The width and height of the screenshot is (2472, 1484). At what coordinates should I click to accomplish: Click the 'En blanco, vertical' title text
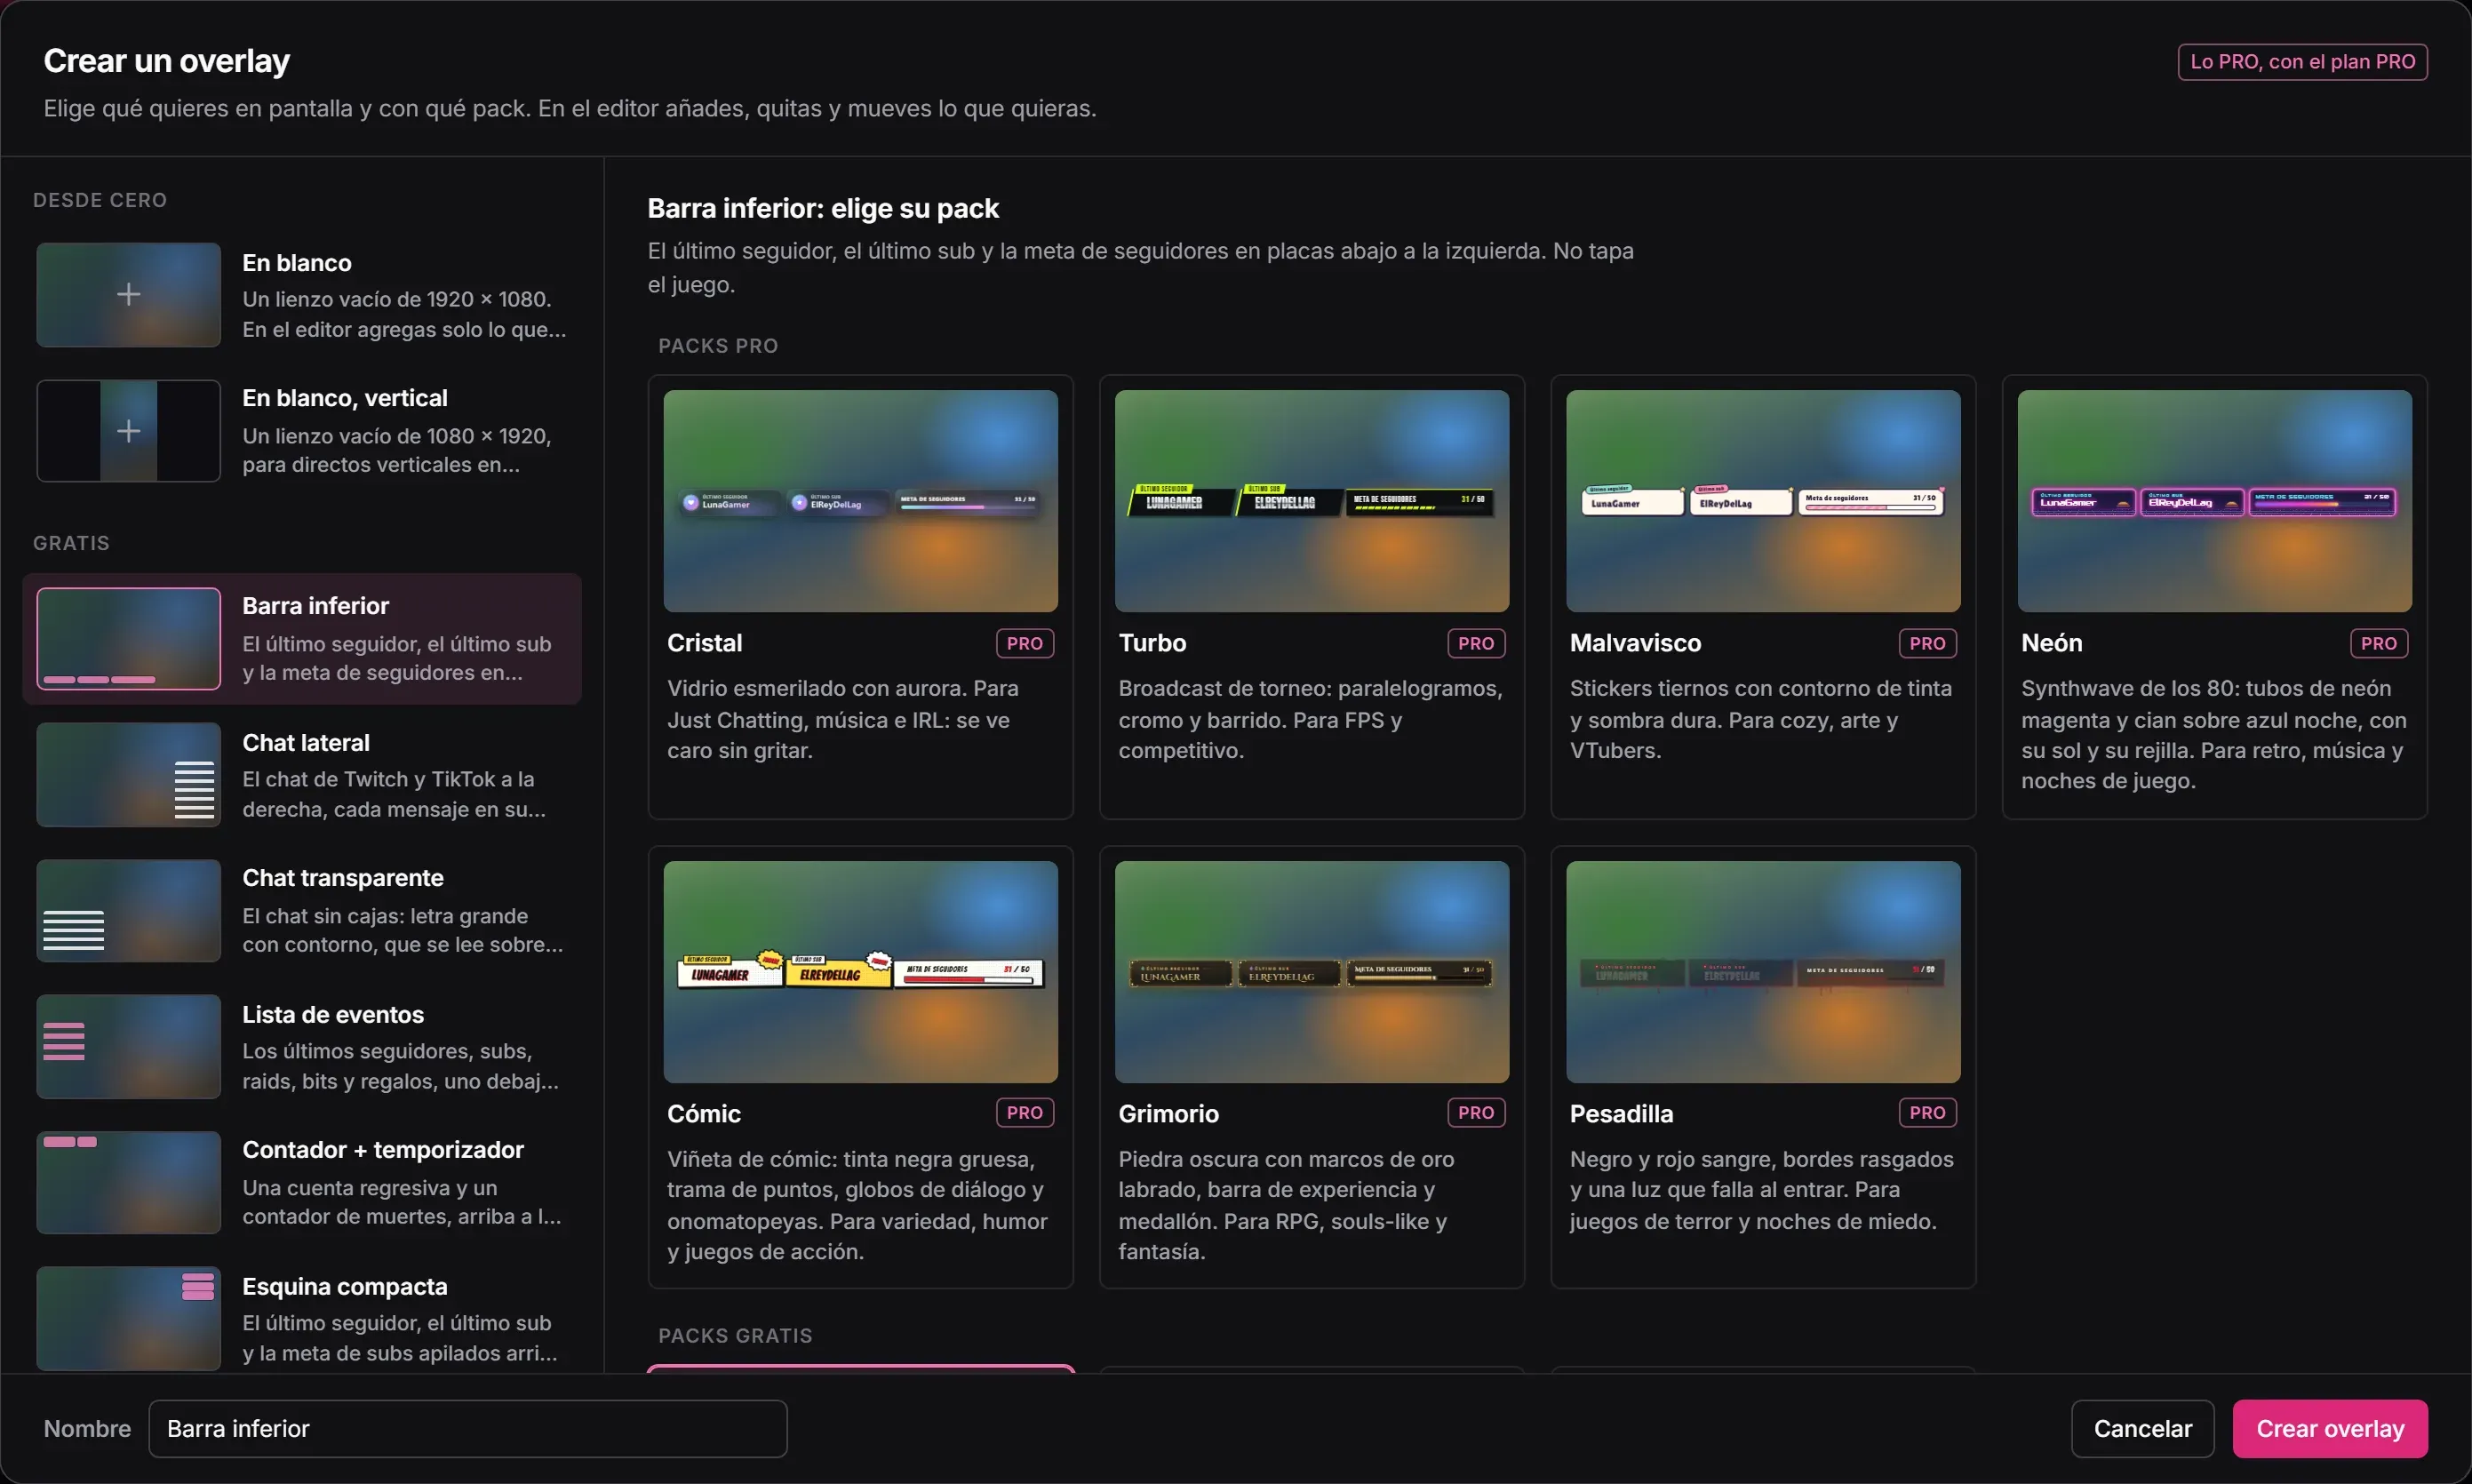[x=345, y=398]
